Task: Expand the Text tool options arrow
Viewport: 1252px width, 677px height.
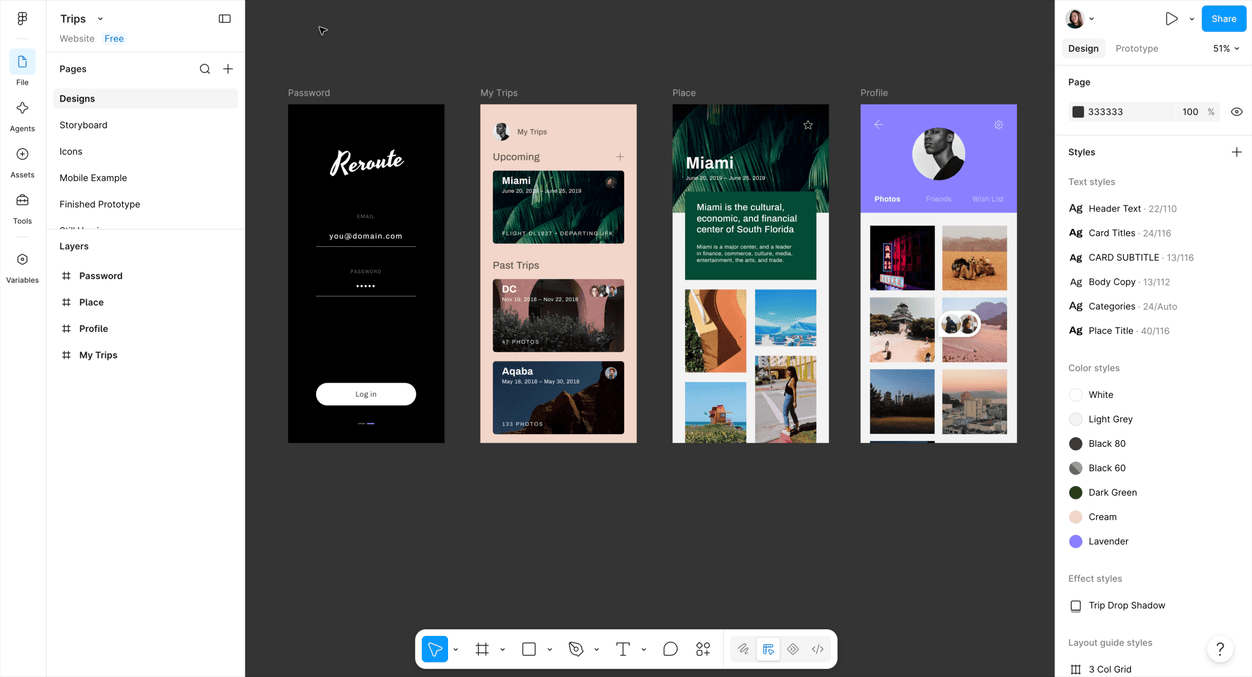Action: (x=643, y=650)
